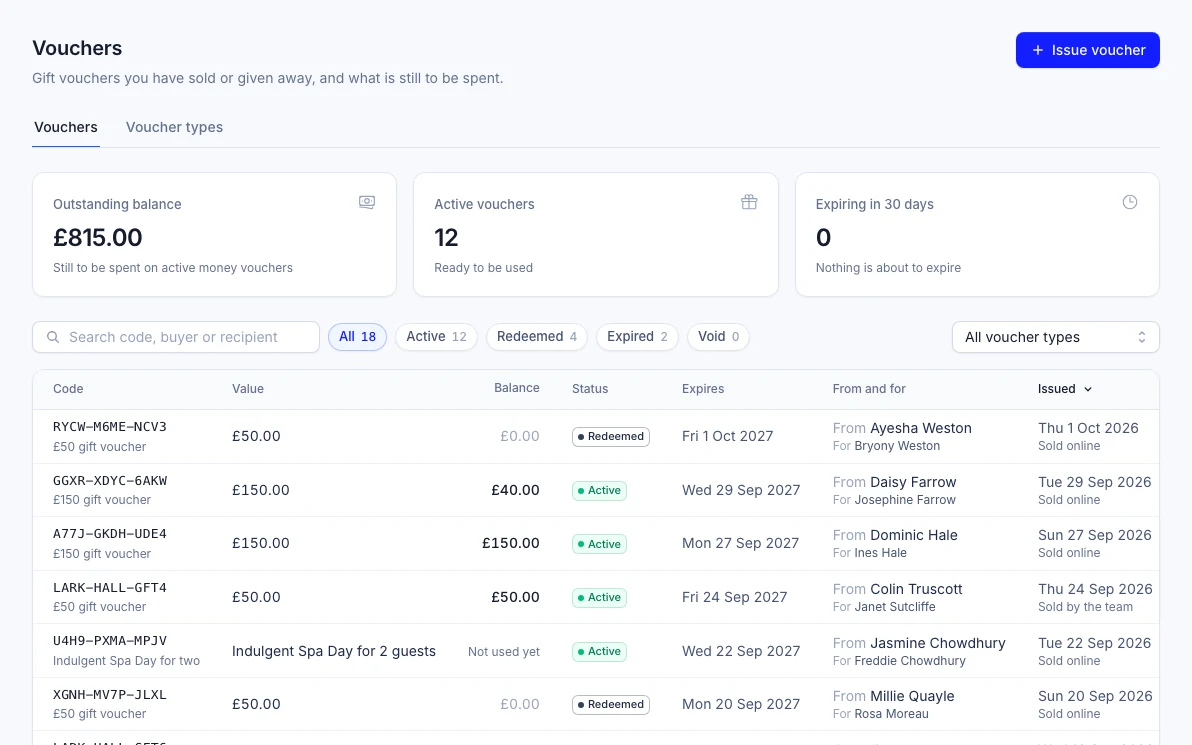
Task: Click the Status column header
Action: (x=590, y=388)
